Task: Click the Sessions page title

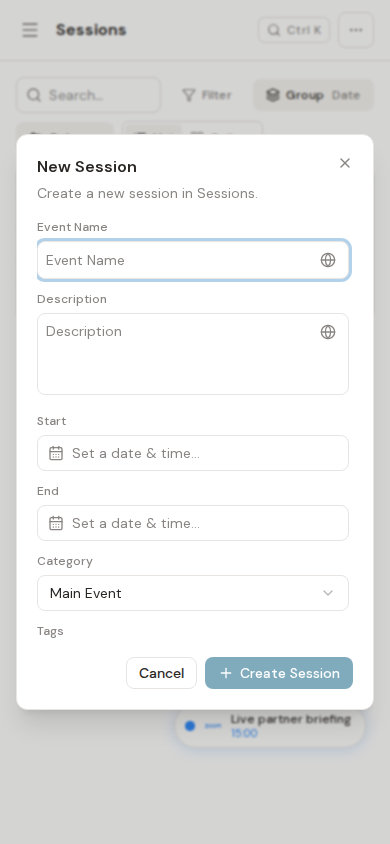Action: click(x=91, y=30)
